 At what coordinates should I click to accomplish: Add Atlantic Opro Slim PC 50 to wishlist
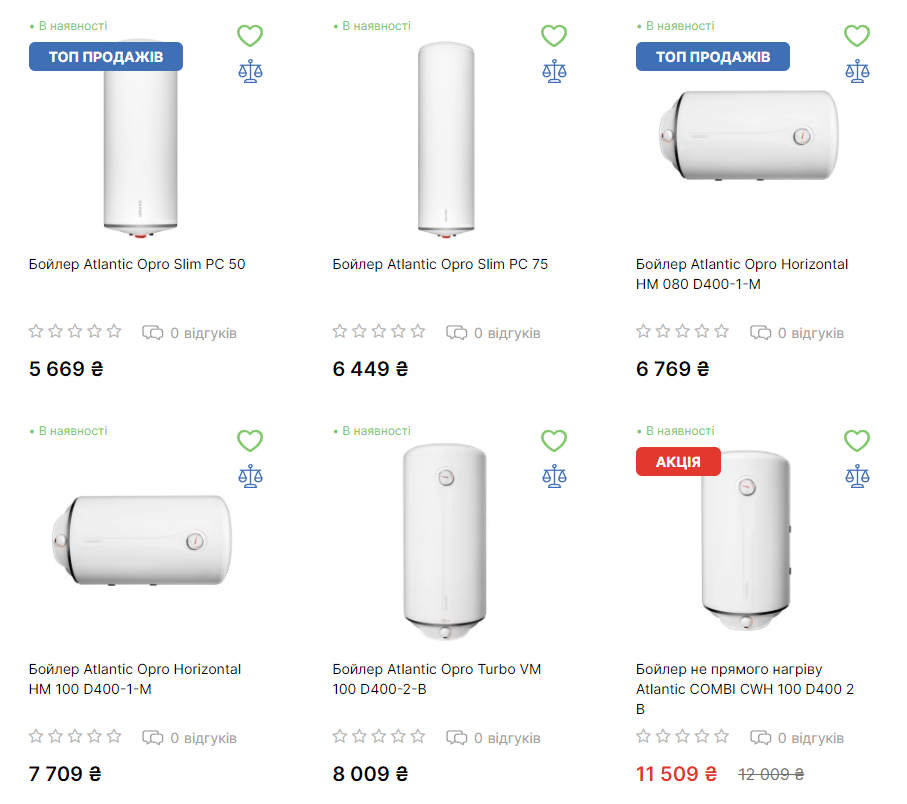point(250,36)
